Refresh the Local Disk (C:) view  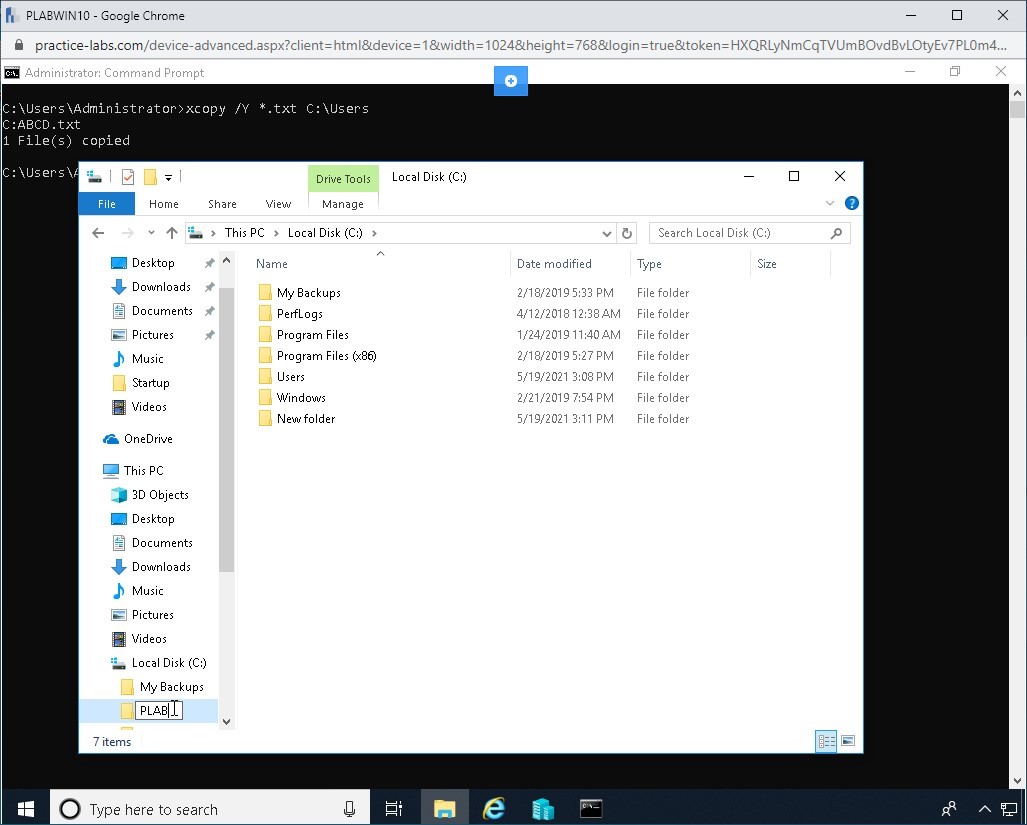point(627,233)
